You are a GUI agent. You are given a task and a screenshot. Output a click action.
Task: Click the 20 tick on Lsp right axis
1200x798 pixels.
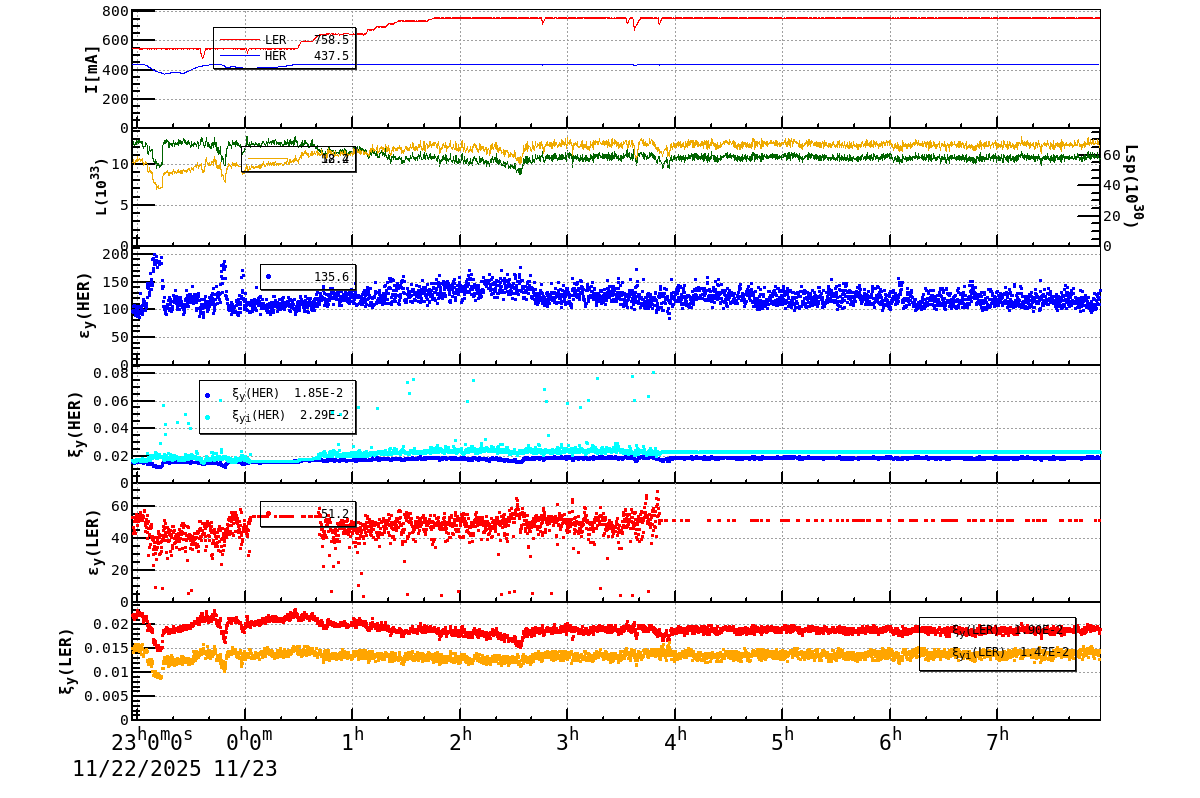click(1112, 216)
